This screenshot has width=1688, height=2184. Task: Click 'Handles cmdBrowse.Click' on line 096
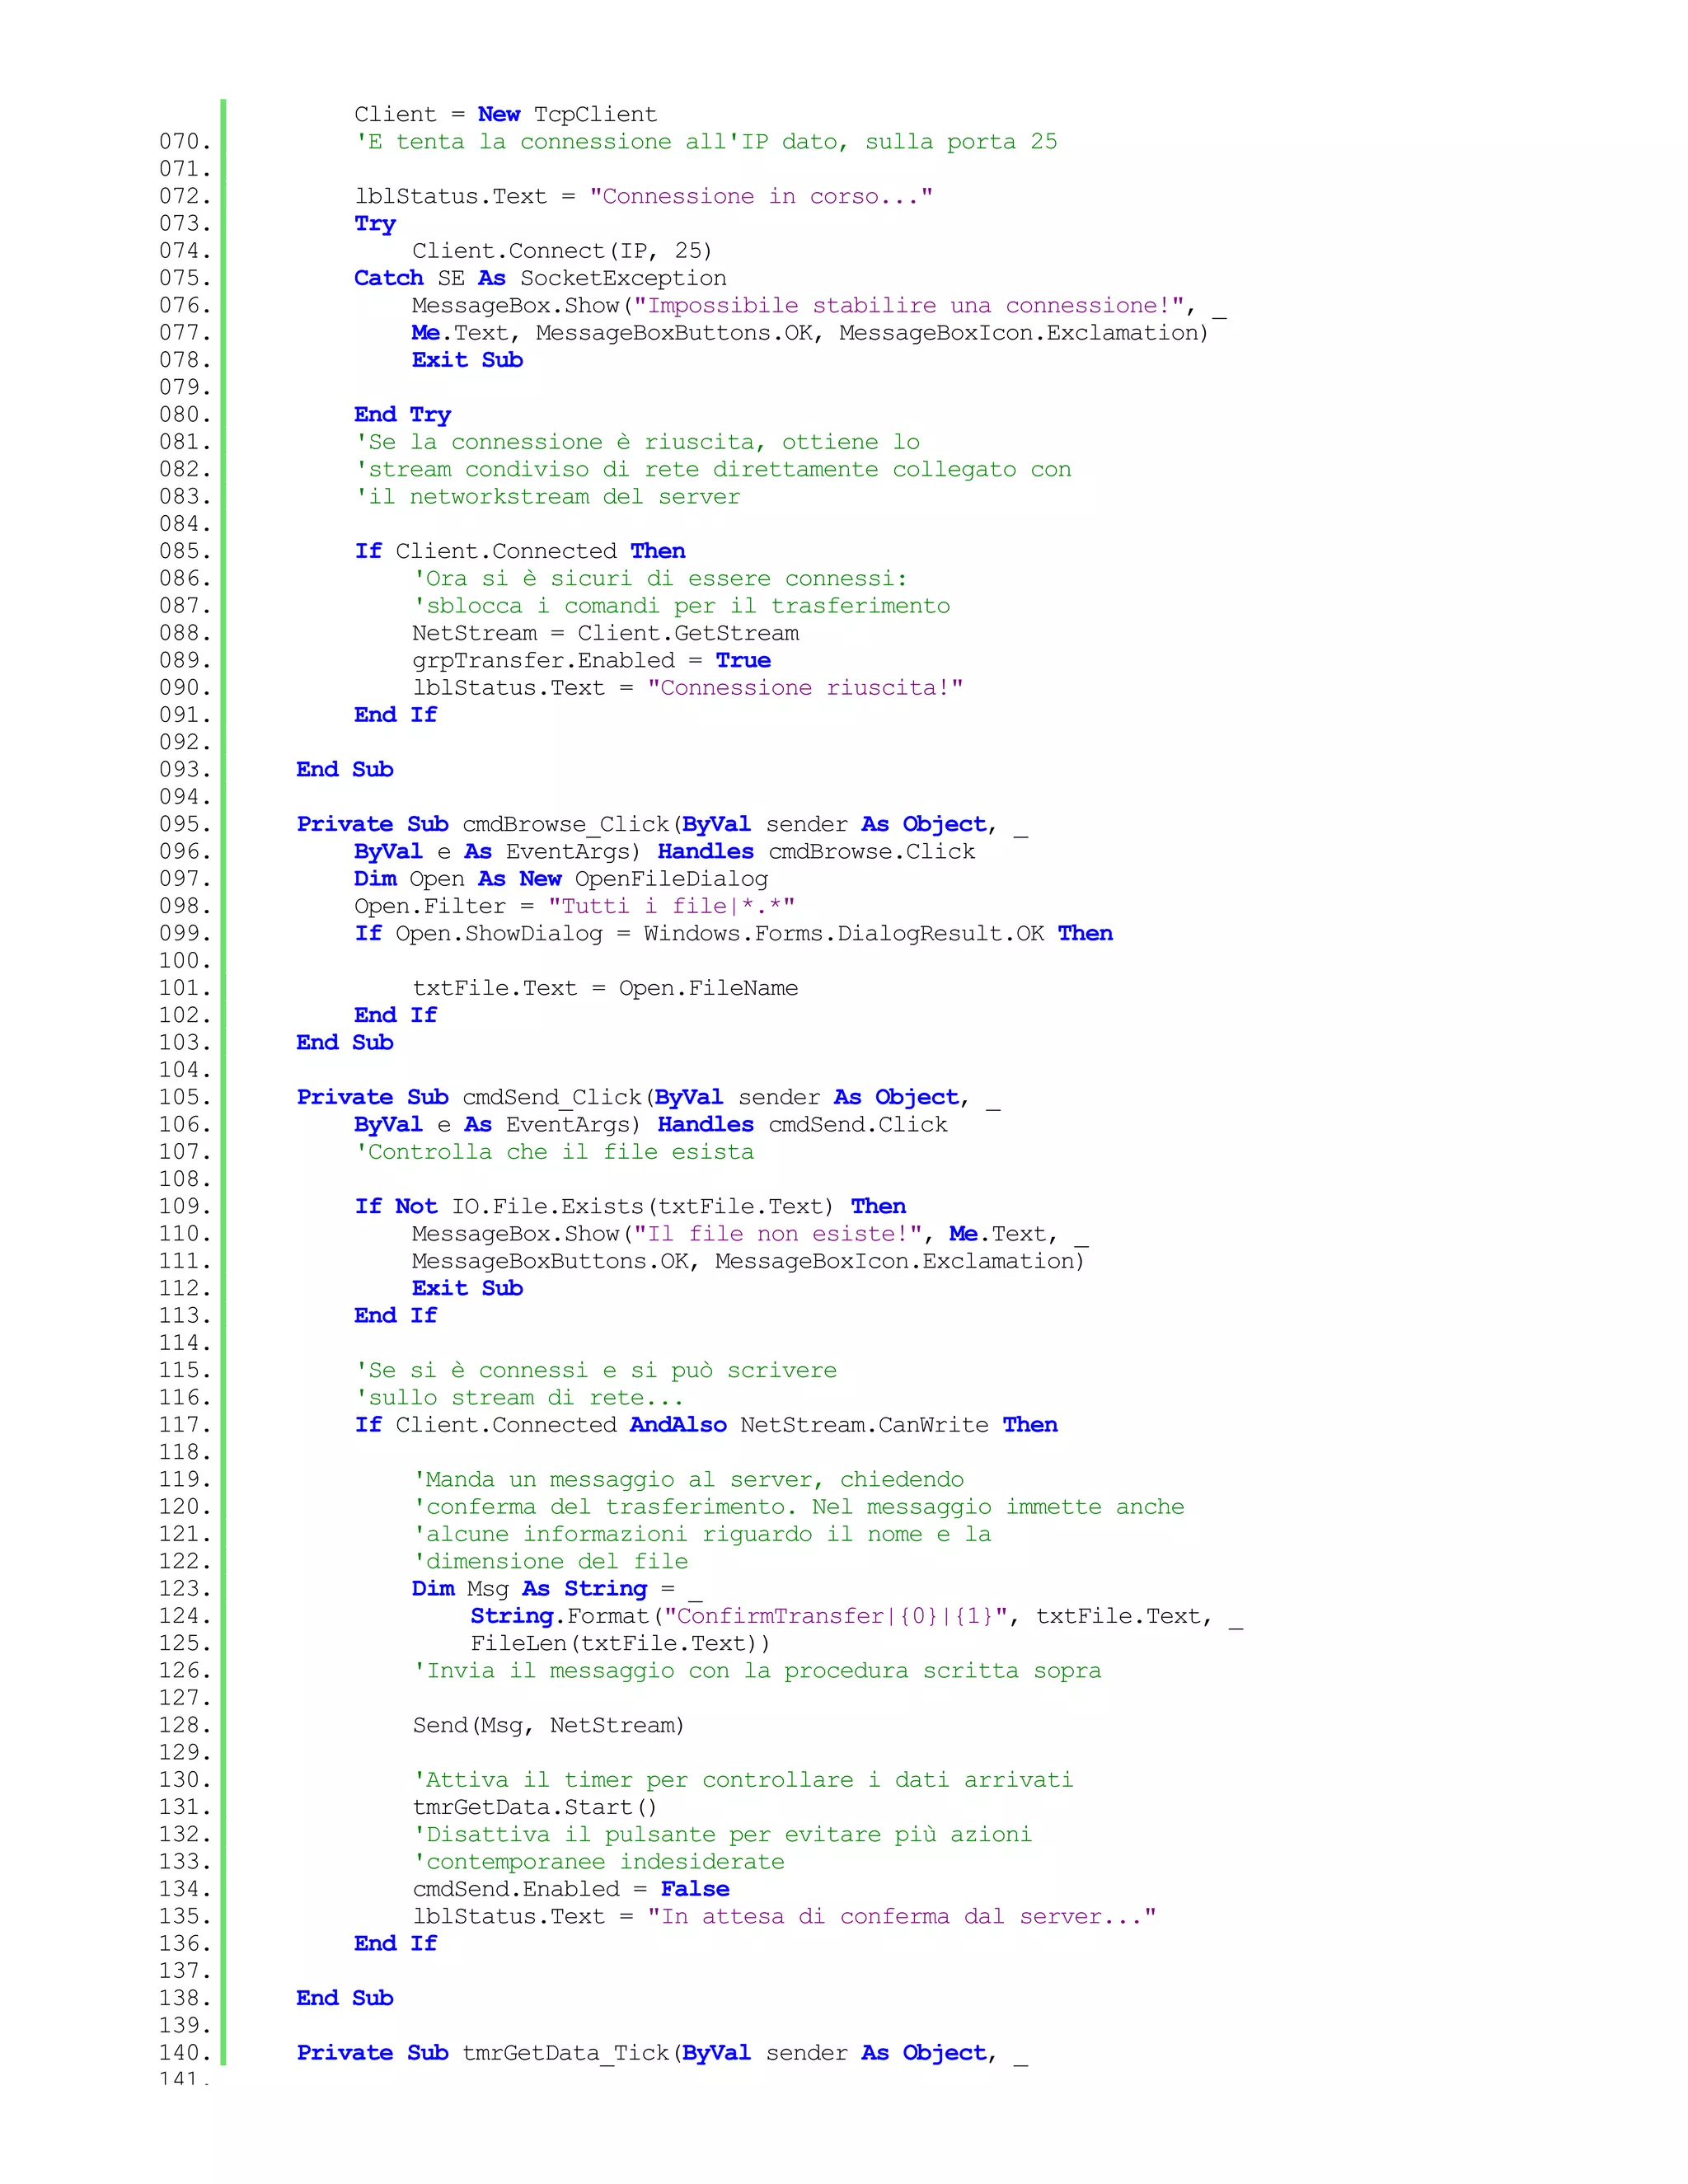click(x=816, y=851)
